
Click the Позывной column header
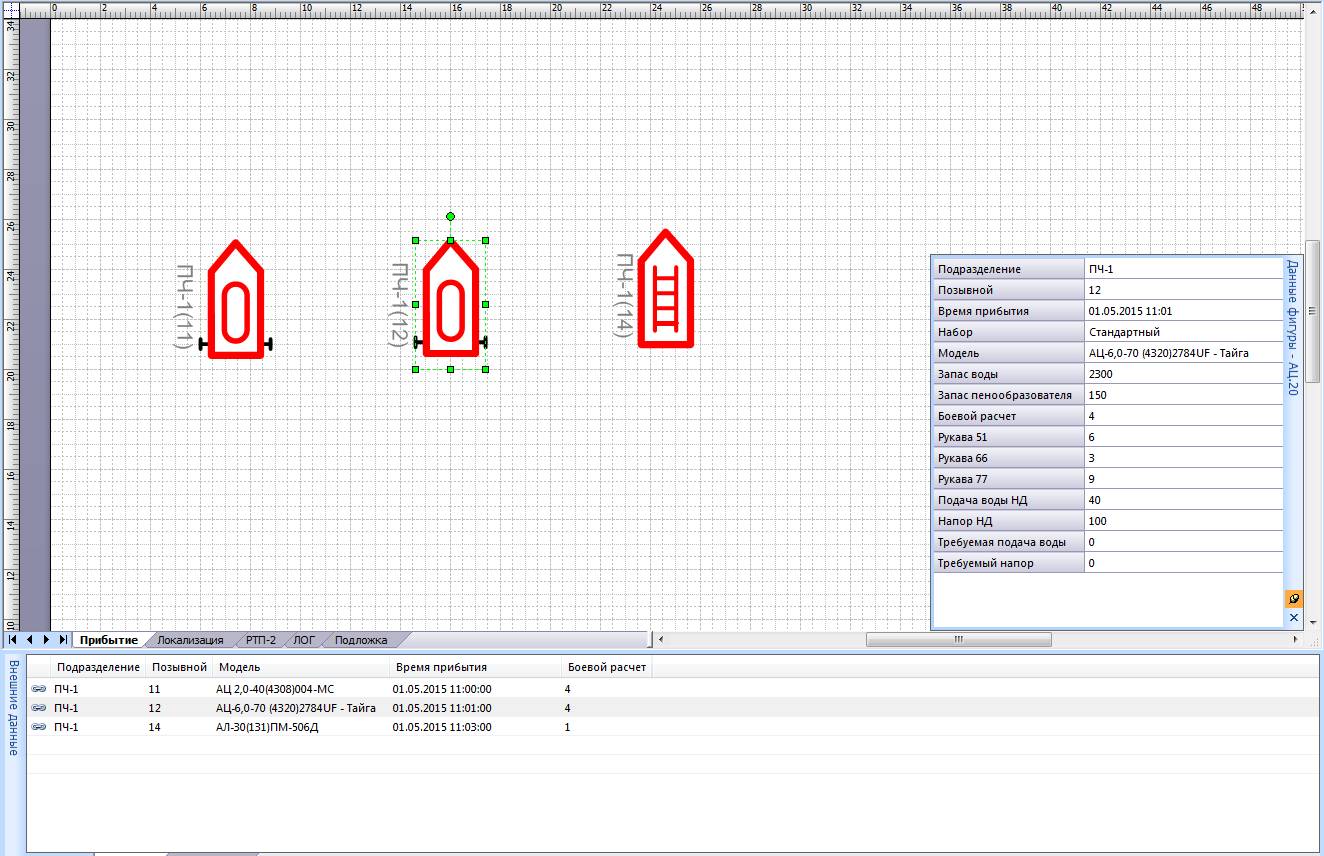[x=179, y=667]
